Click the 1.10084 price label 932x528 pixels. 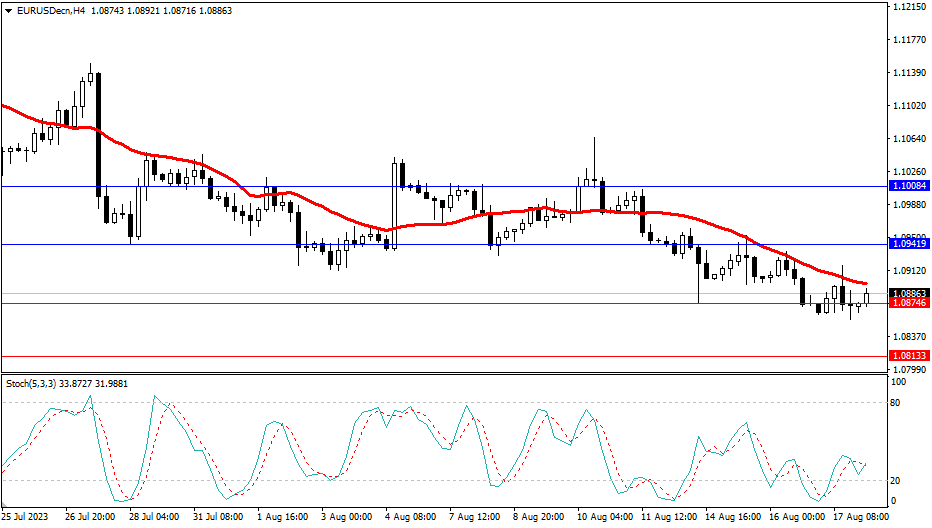point(909,186)
